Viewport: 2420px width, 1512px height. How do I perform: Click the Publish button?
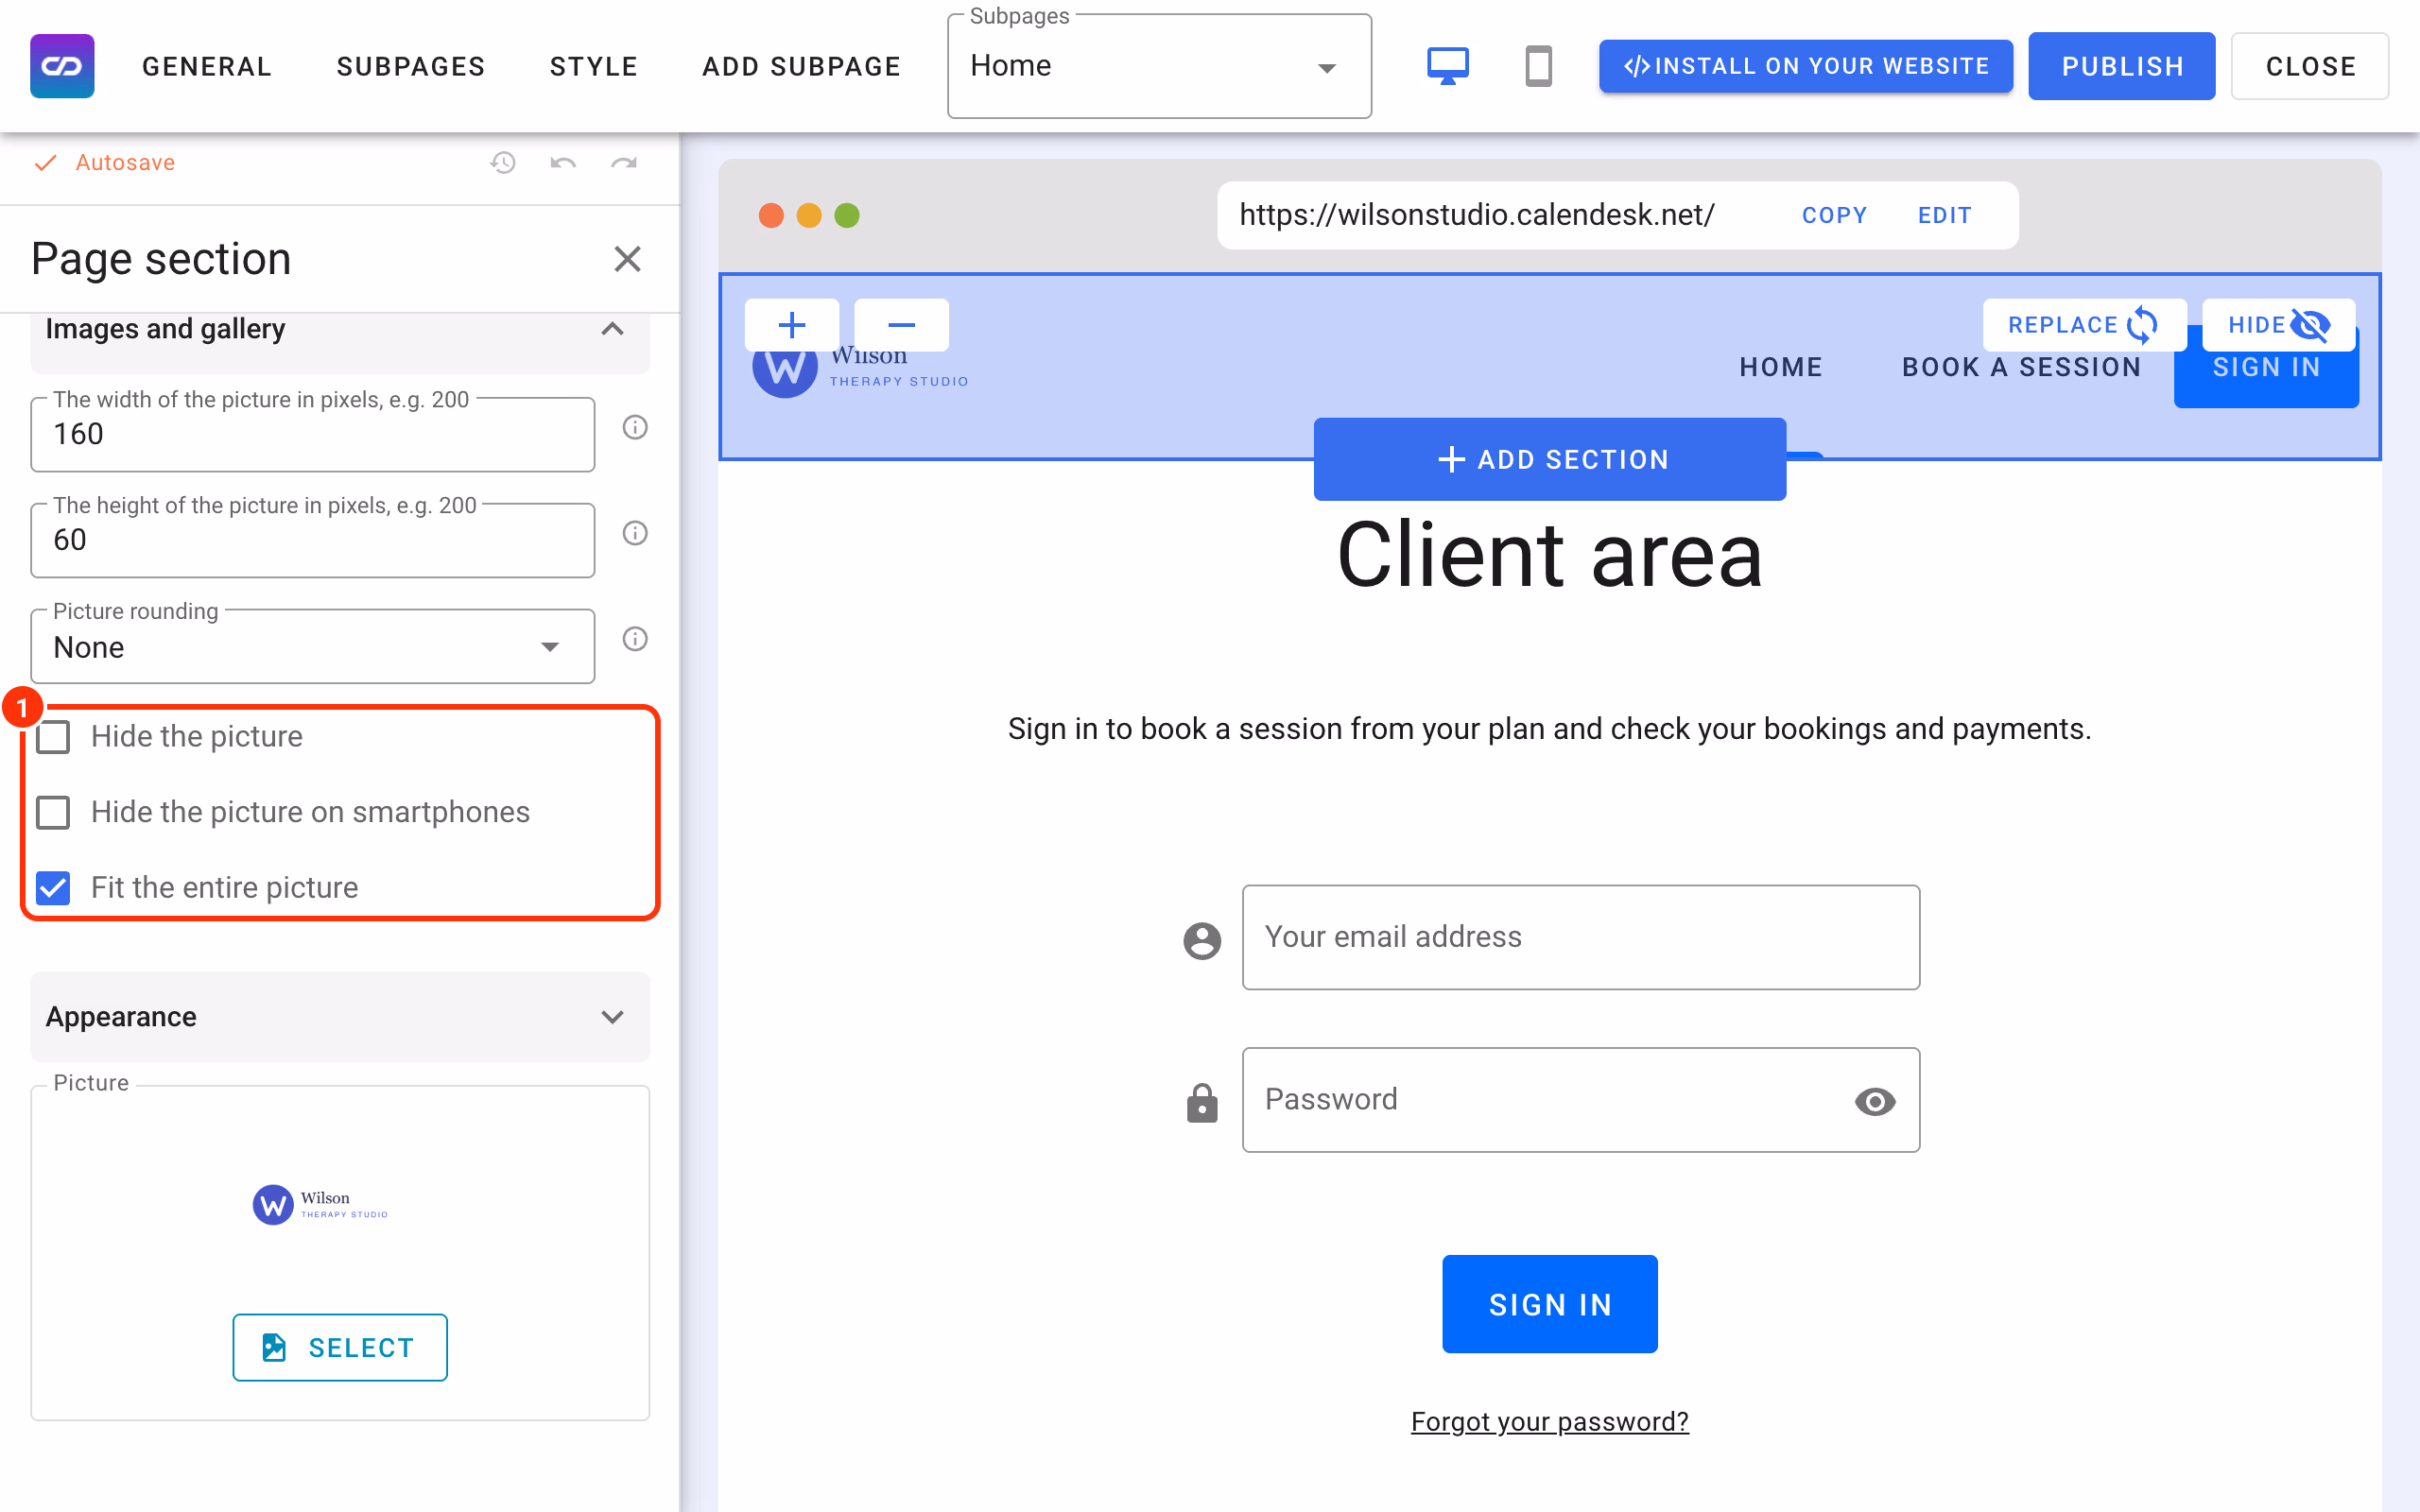pyautogui.click(x=2122, y=66)
